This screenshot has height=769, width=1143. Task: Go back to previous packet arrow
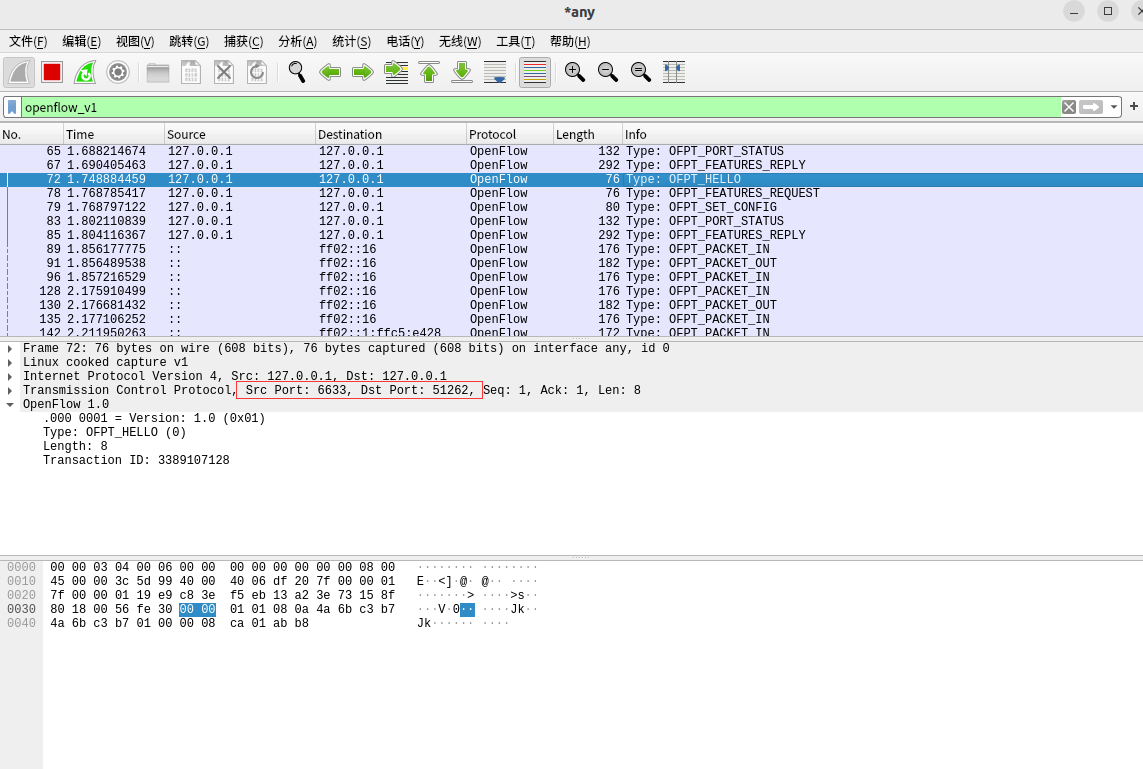click(x=329, y=72)
